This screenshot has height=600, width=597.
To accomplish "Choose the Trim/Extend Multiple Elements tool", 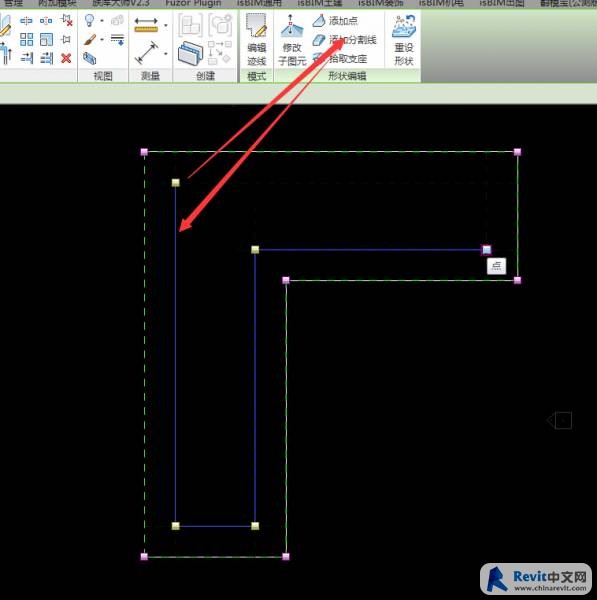I will pos(46,58).
